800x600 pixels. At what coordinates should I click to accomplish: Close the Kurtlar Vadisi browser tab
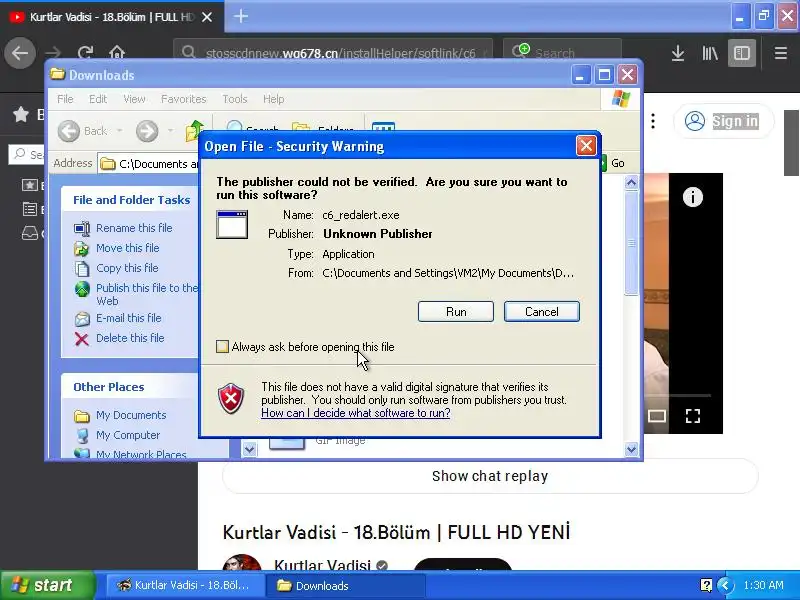tap(207, 17)
